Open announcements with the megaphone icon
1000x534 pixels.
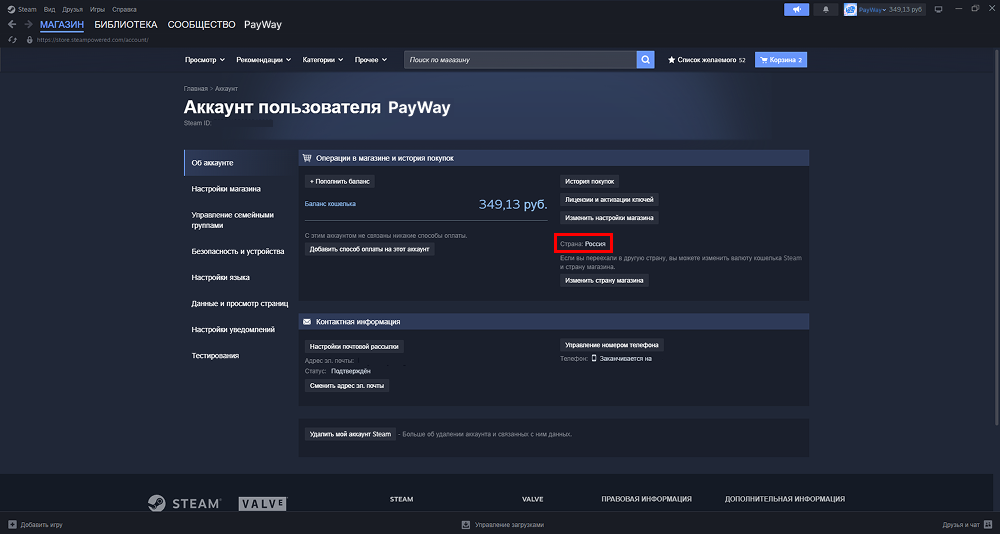click(796, 10)
